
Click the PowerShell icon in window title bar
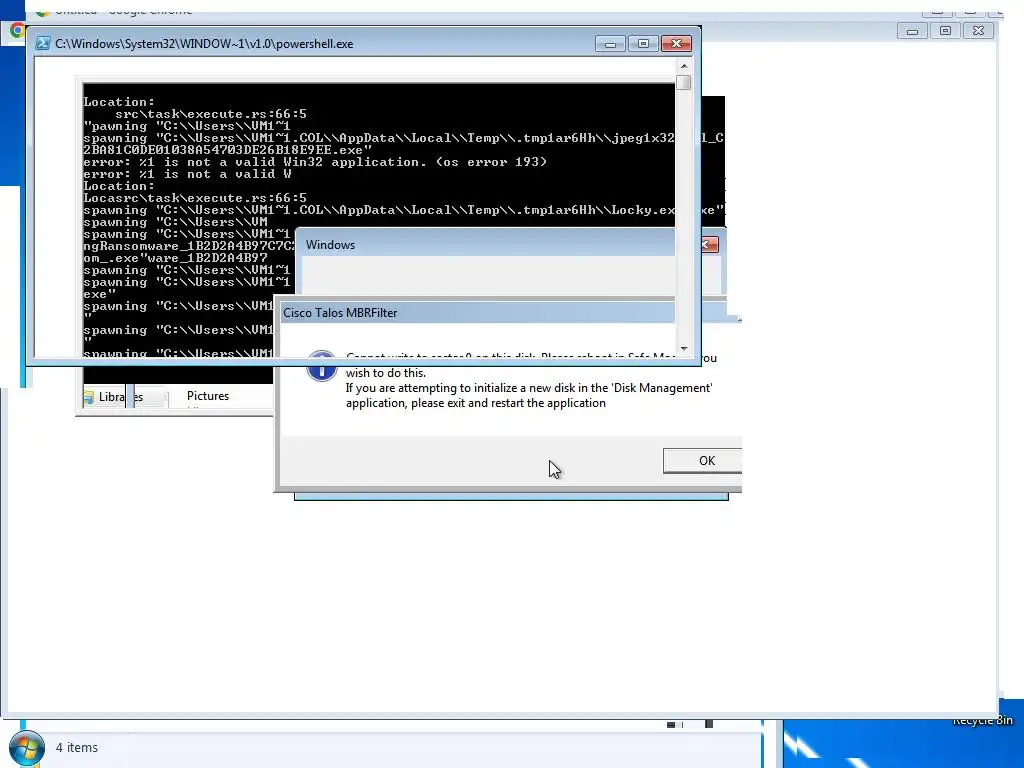(x=42, y=44)
